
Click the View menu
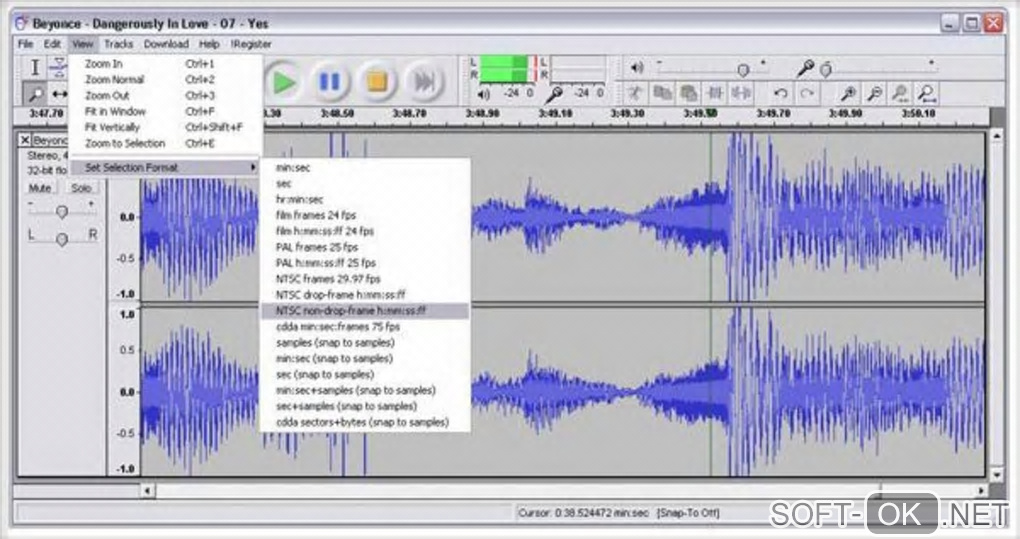pyautogui.click(x=83, y=44)
